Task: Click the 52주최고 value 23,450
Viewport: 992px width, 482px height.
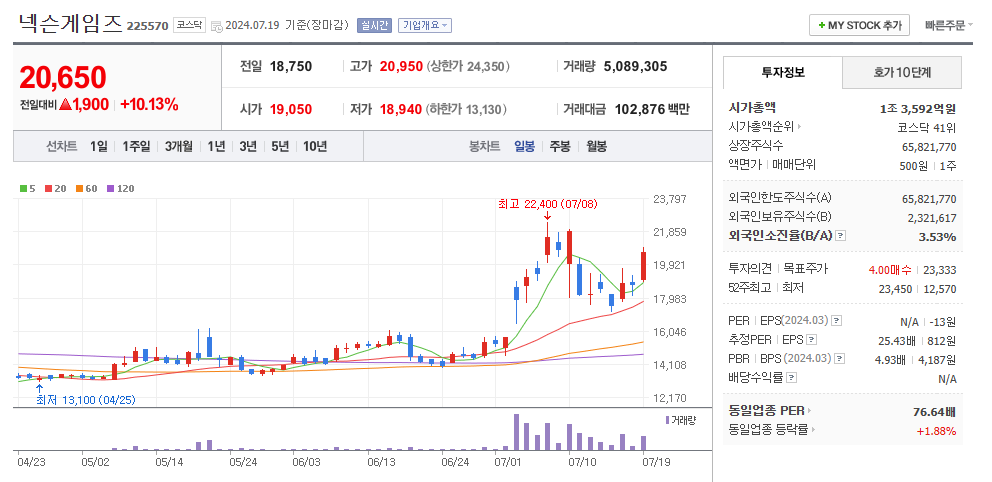Action: (897, 289)
